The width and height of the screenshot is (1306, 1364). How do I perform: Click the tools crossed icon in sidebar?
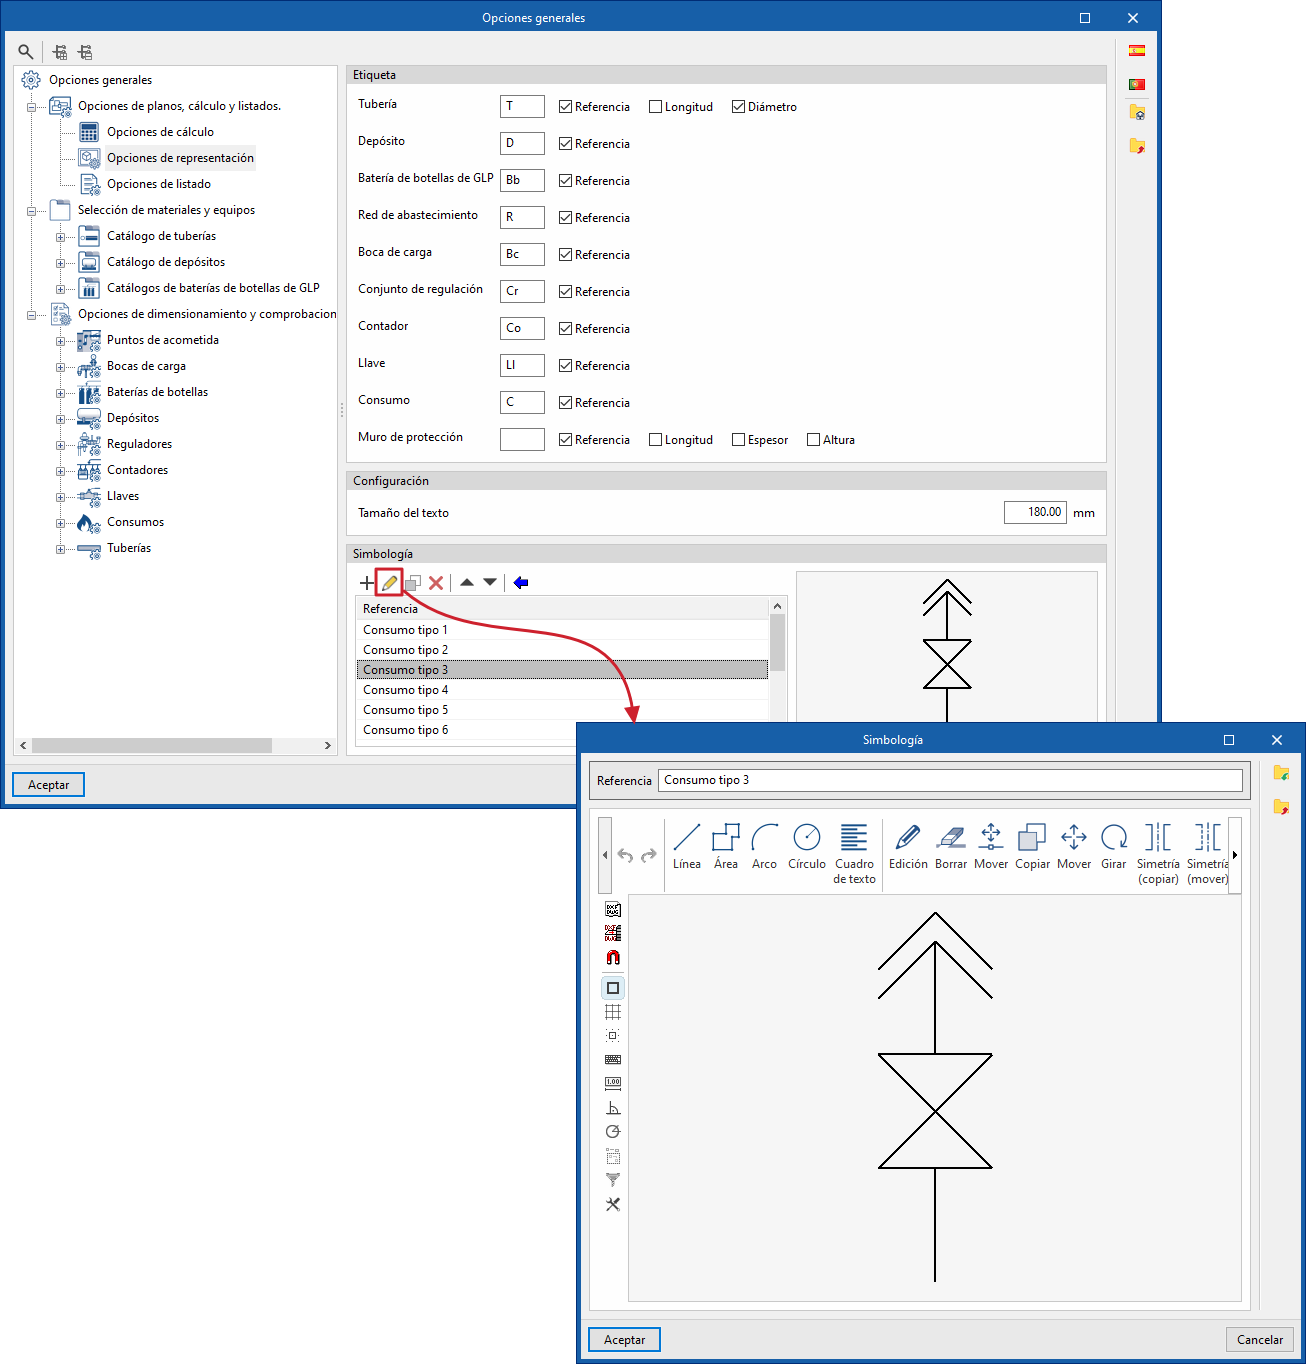pyautogui.click(x=613, y=1204)
